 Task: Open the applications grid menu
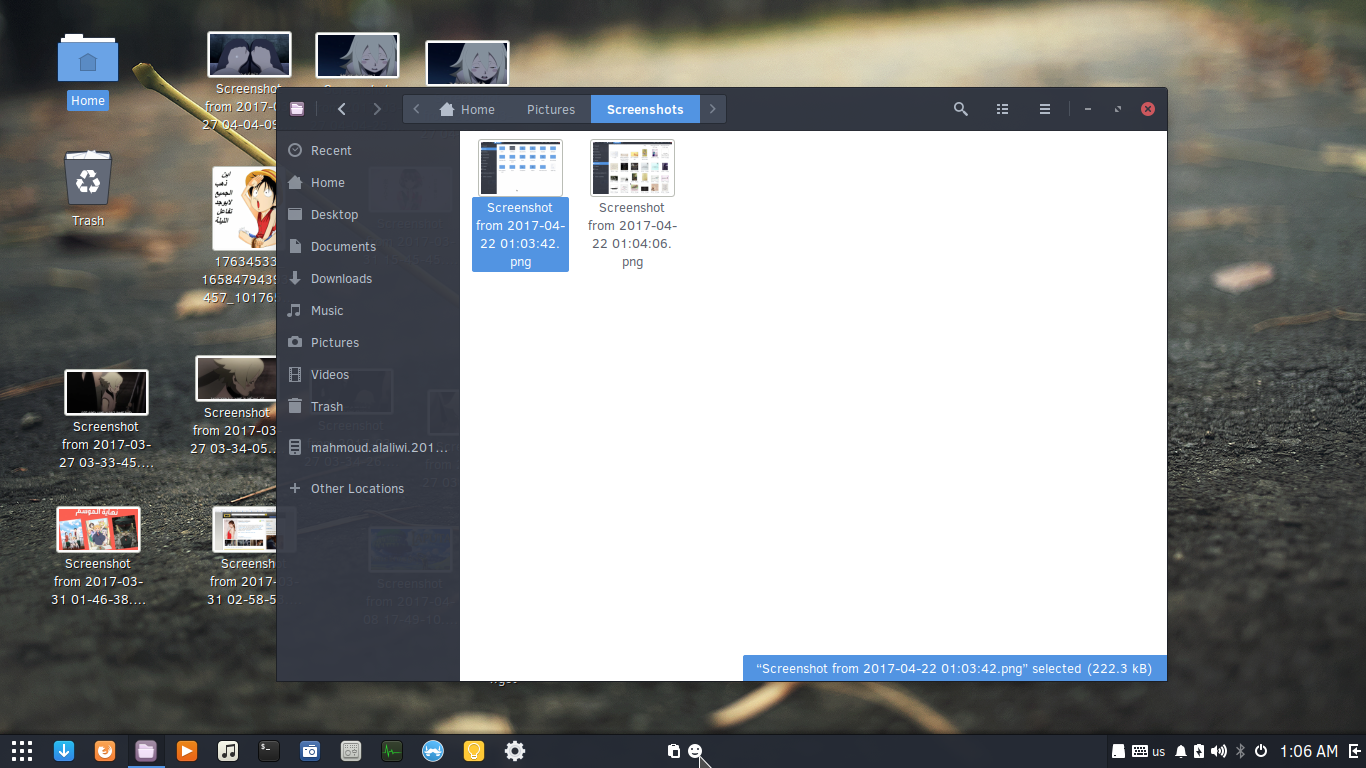(x=22, y=750)
